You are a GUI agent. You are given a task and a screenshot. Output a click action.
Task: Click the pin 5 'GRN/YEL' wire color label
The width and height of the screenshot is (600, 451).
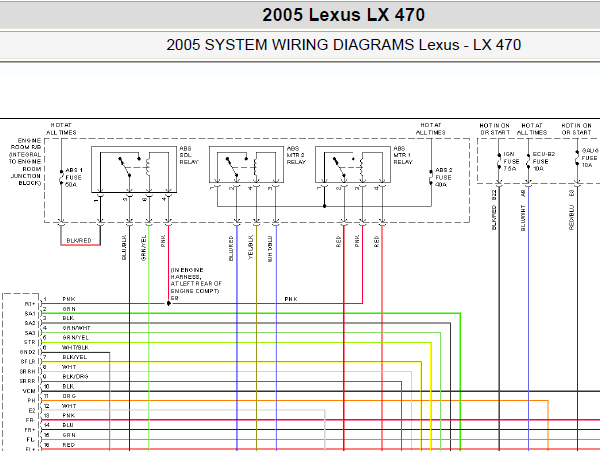click(76, 338)
